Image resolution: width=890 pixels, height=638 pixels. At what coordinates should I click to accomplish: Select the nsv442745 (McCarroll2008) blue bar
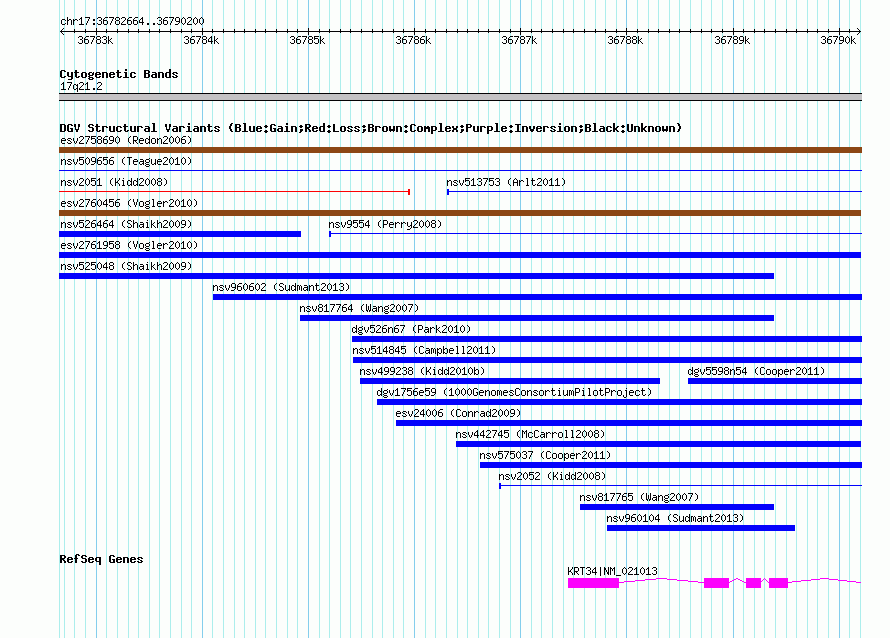[x=659, y=444]
